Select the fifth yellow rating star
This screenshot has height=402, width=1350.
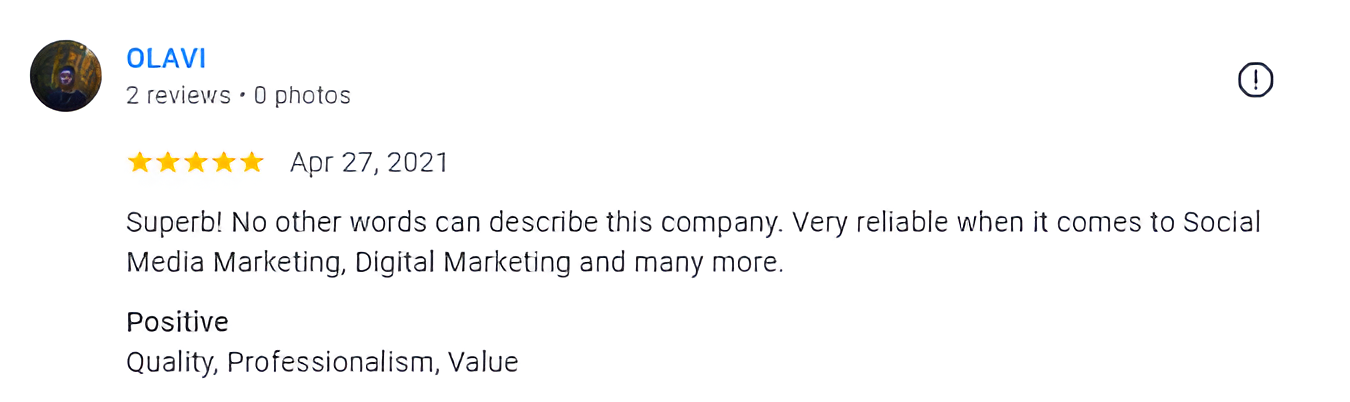click(x=252, y=162)
